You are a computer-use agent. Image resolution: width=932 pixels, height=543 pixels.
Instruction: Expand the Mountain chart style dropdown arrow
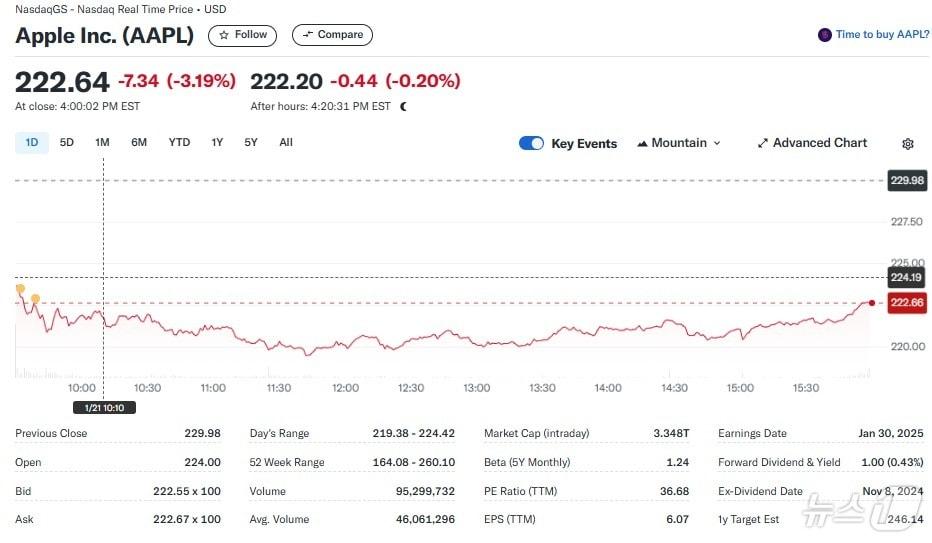(x=717, y=143)
